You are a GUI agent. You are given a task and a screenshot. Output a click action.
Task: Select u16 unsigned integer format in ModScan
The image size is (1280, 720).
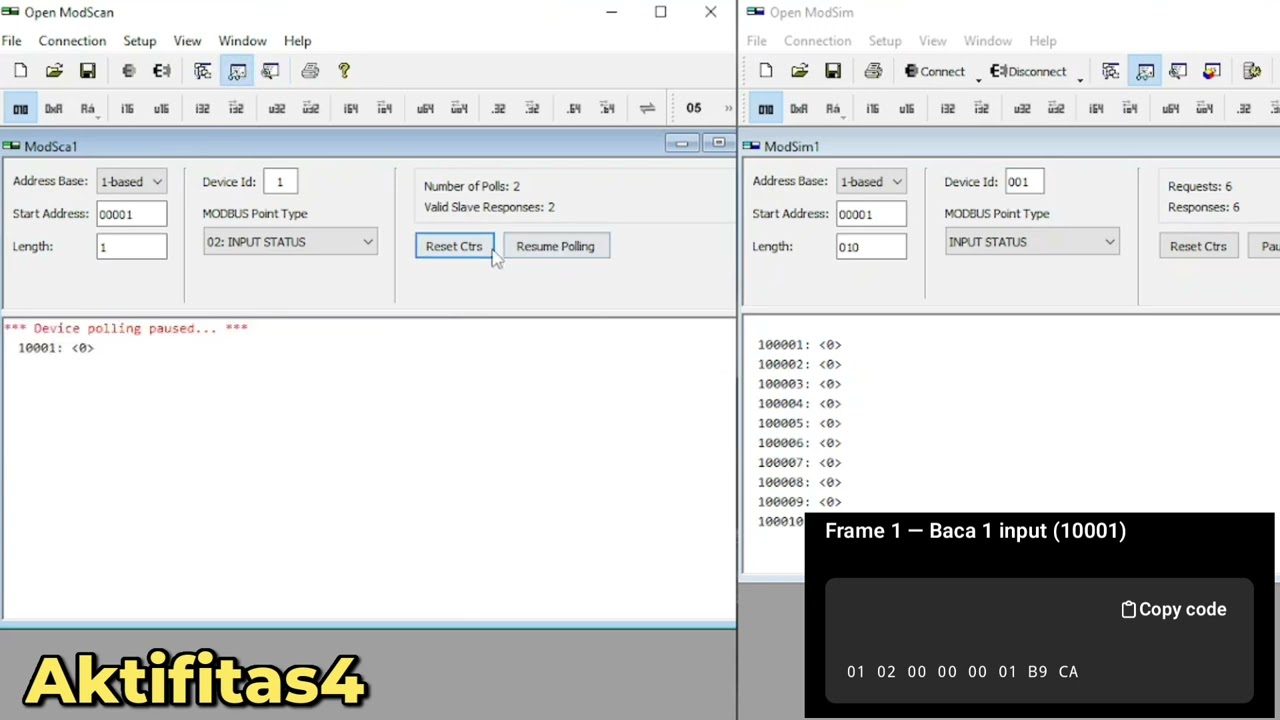coord(161,108)
